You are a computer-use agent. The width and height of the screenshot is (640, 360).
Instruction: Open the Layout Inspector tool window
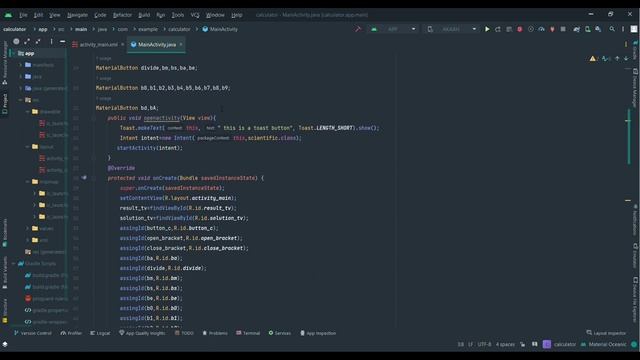606,333
